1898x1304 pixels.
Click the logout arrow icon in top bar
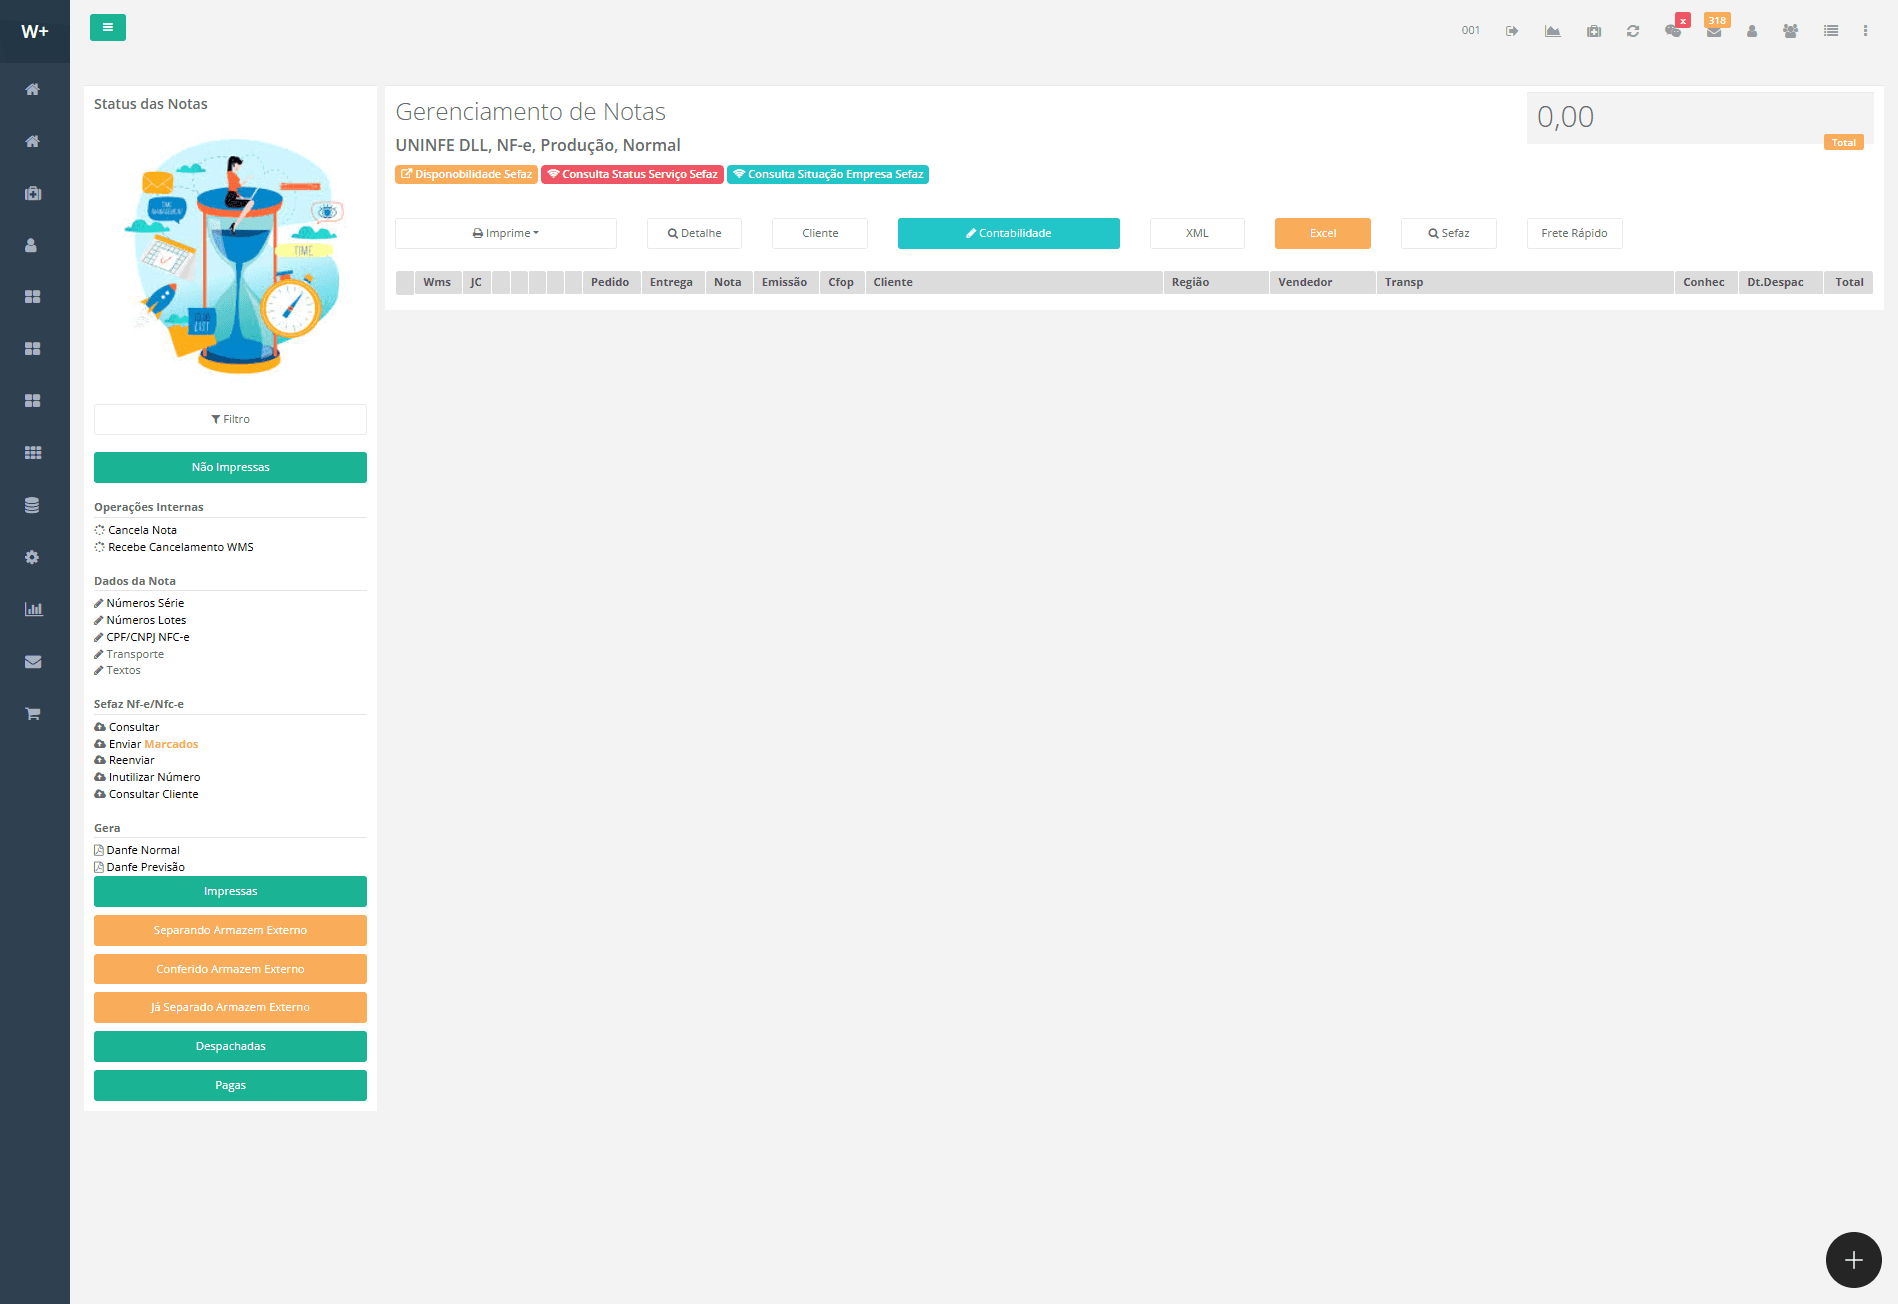pyautogui.click(x=1512, y=31)
